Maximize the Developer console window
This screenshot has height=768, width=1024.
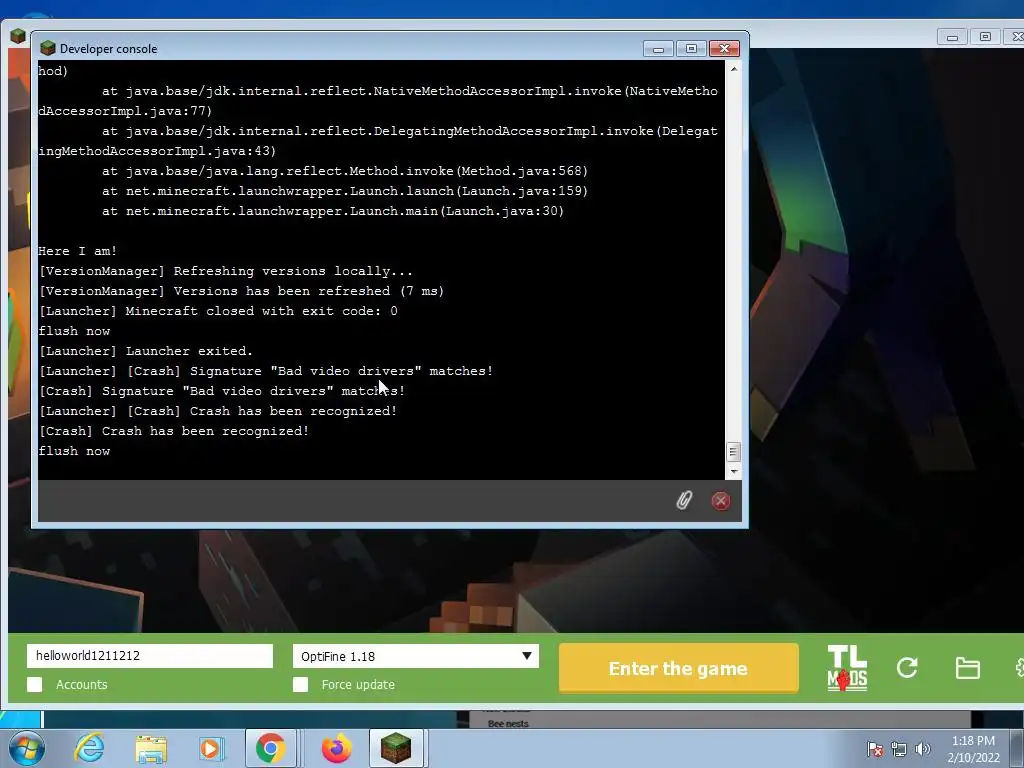(x=691, y=49)
